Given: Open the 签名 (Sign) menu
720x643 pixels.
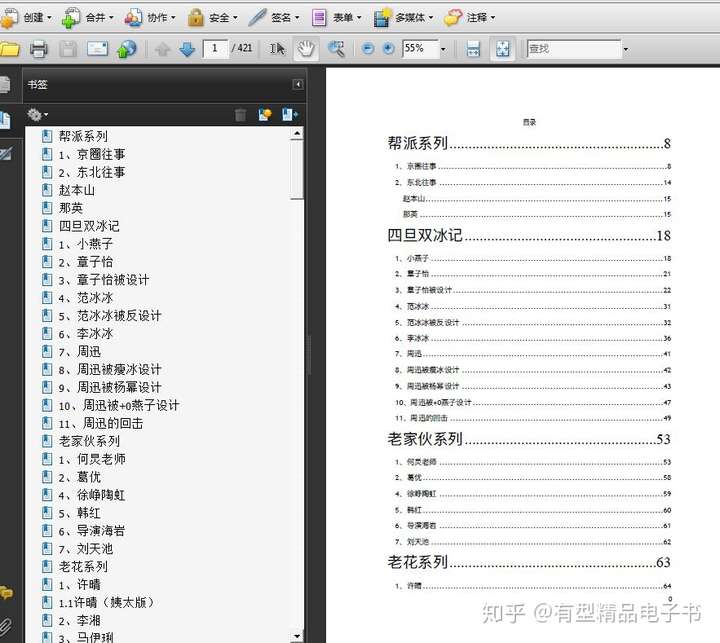Looking at the screenshot, I should pyautogui.click(x=274, y=17).
